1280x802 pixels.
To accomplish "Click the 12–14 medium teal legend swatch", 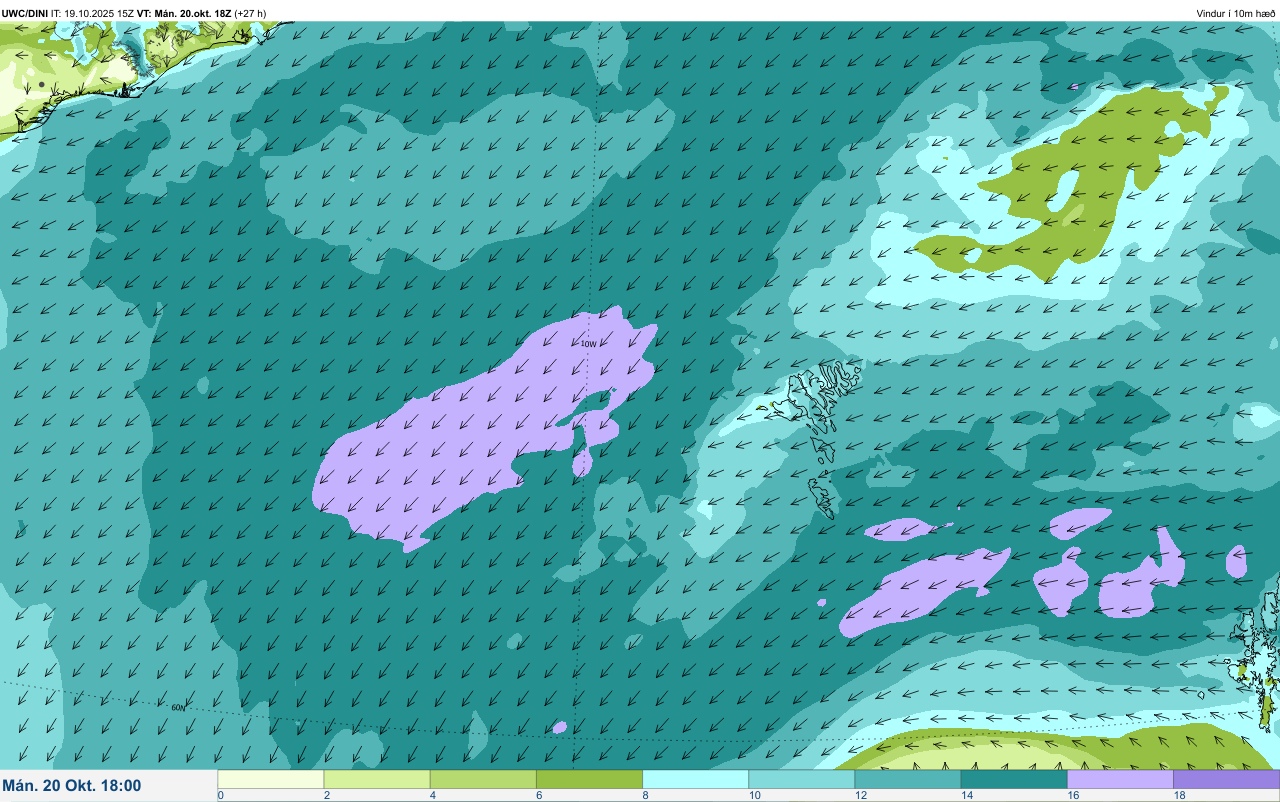I will click(x=907, y=779).
